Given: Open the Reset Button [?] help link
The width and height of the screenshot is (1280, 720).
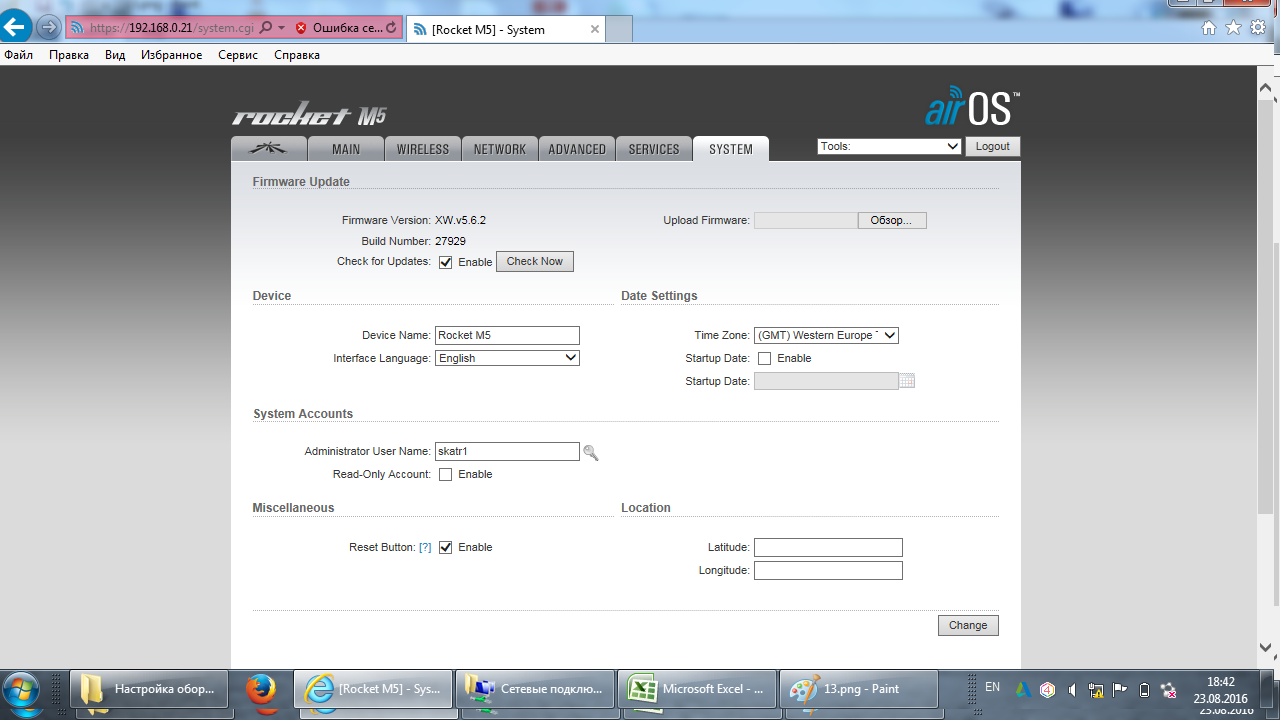Looking at the screenshot, I should pyautogui.click(x=425, y=547).
